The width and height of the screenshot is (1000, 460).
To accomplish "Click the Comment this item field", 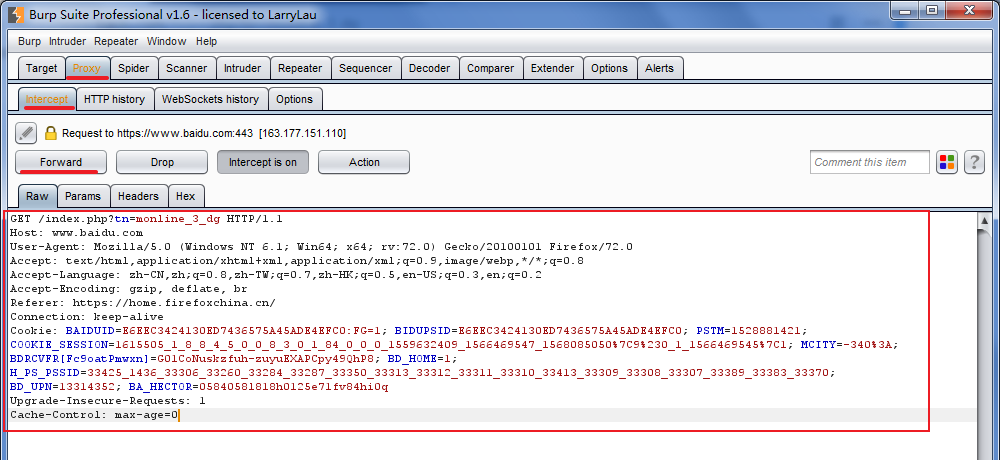I will click(869, 162).
